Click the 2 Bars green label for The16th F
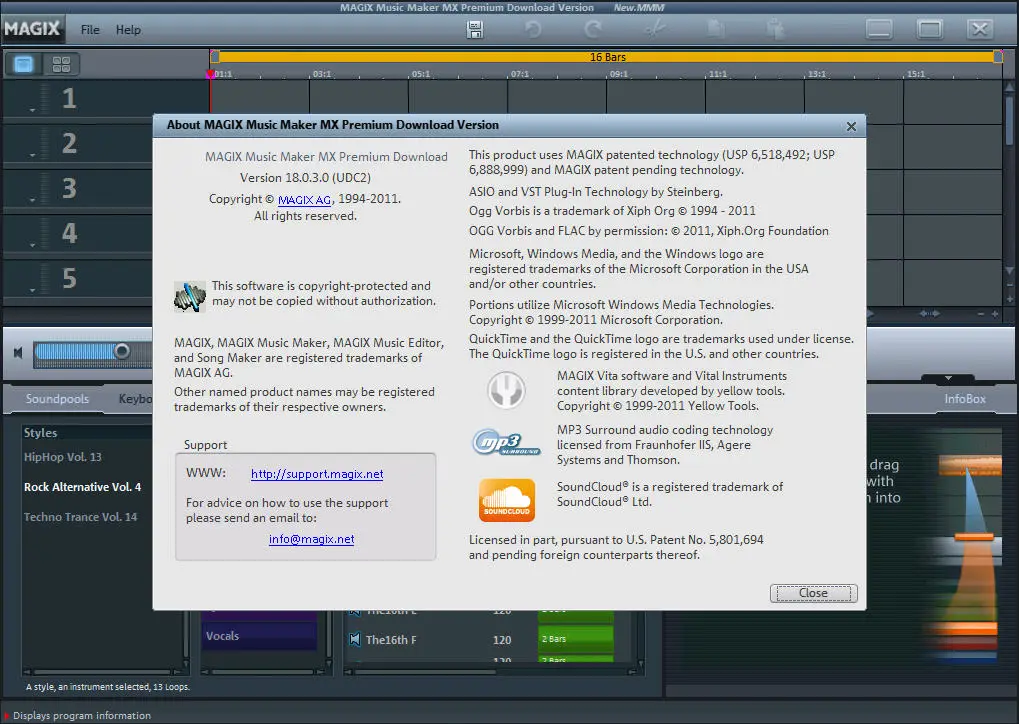The height and width of the screenshot is (724, 1019). pos(575,639)
